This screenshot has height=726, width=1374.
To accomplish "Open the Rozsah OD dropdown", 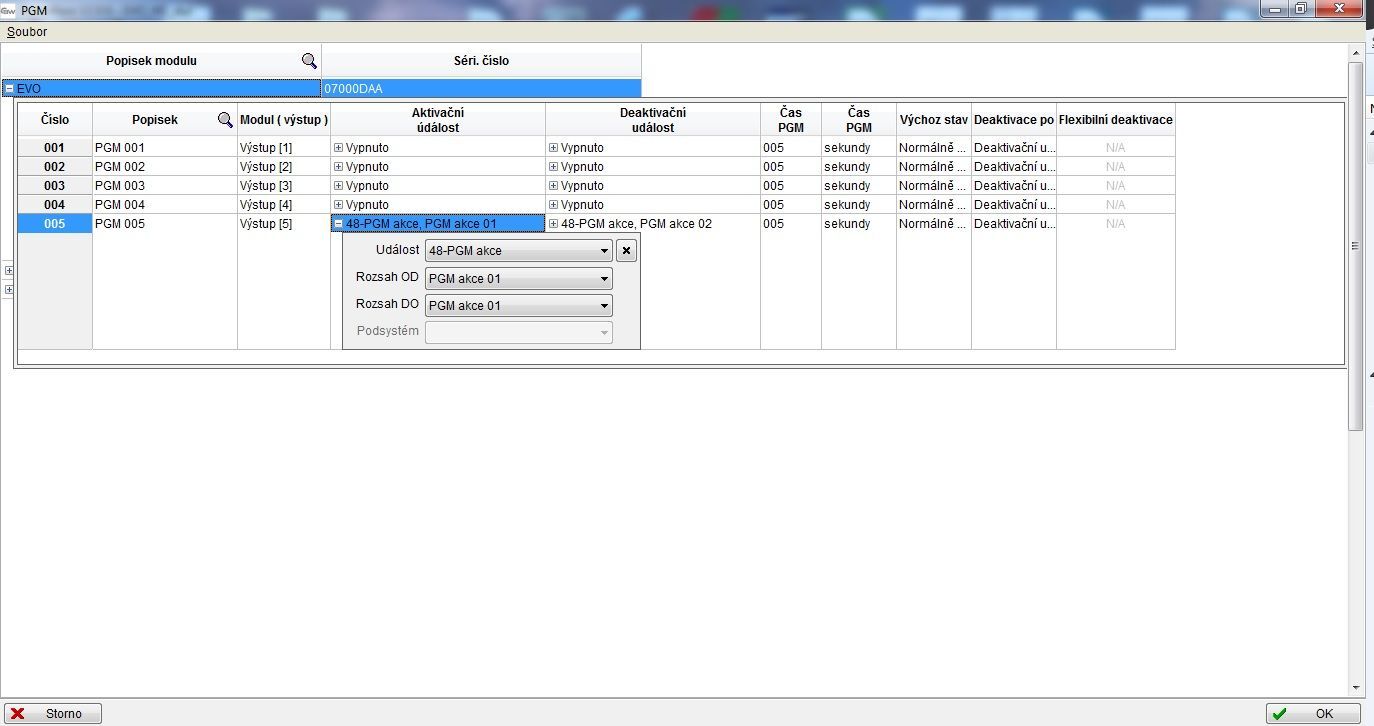I will 604,279.
